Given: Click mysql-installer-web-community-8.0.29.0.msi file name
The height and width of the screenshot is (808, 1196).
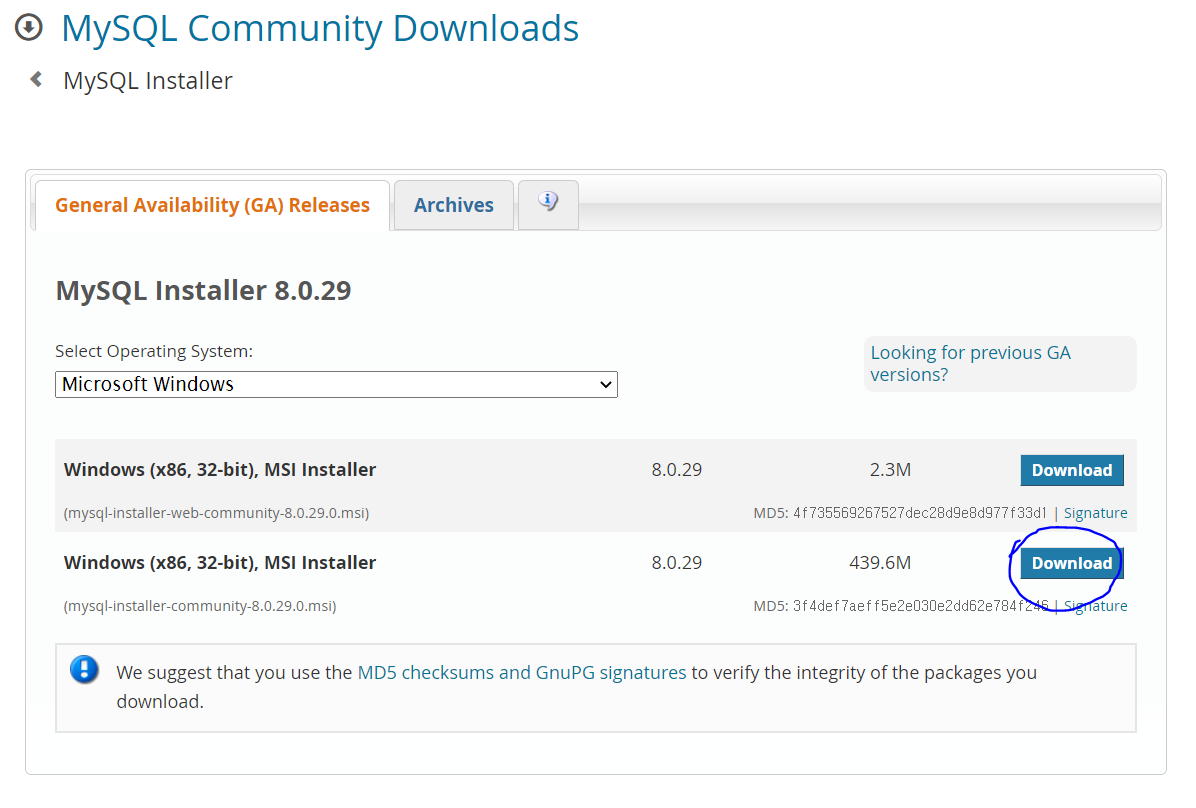Looking at the screenshot, I should (x=217, y=513).
